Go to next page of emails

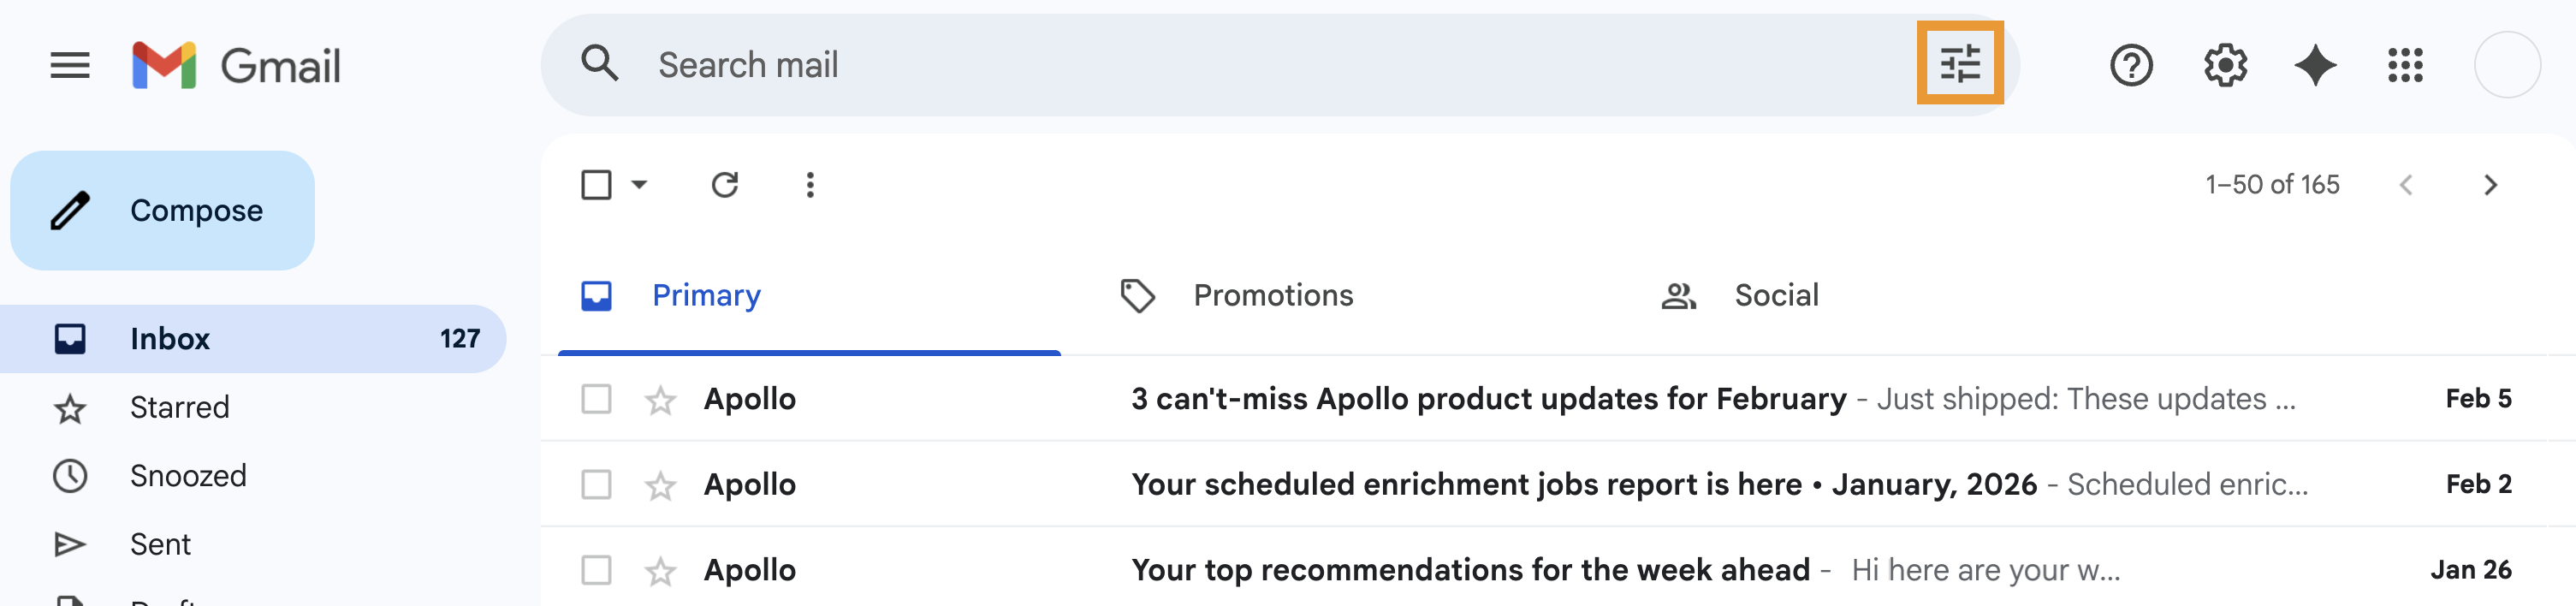pyautogui.click(x=2490, y=185)
